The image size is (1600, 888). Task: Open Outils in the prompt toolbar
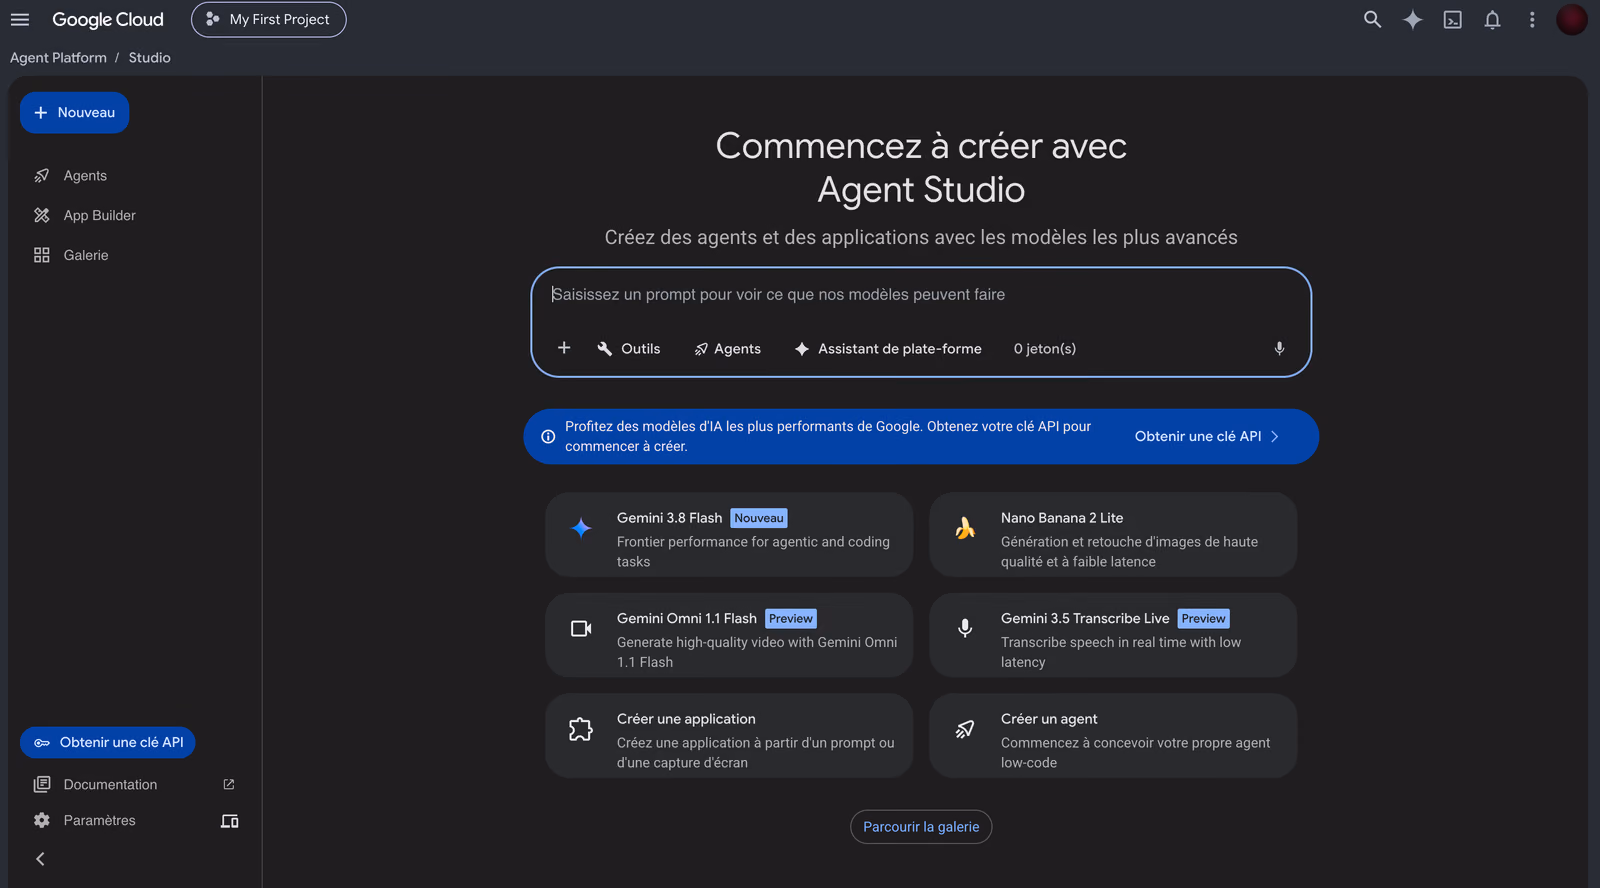(x=629, y=349)
